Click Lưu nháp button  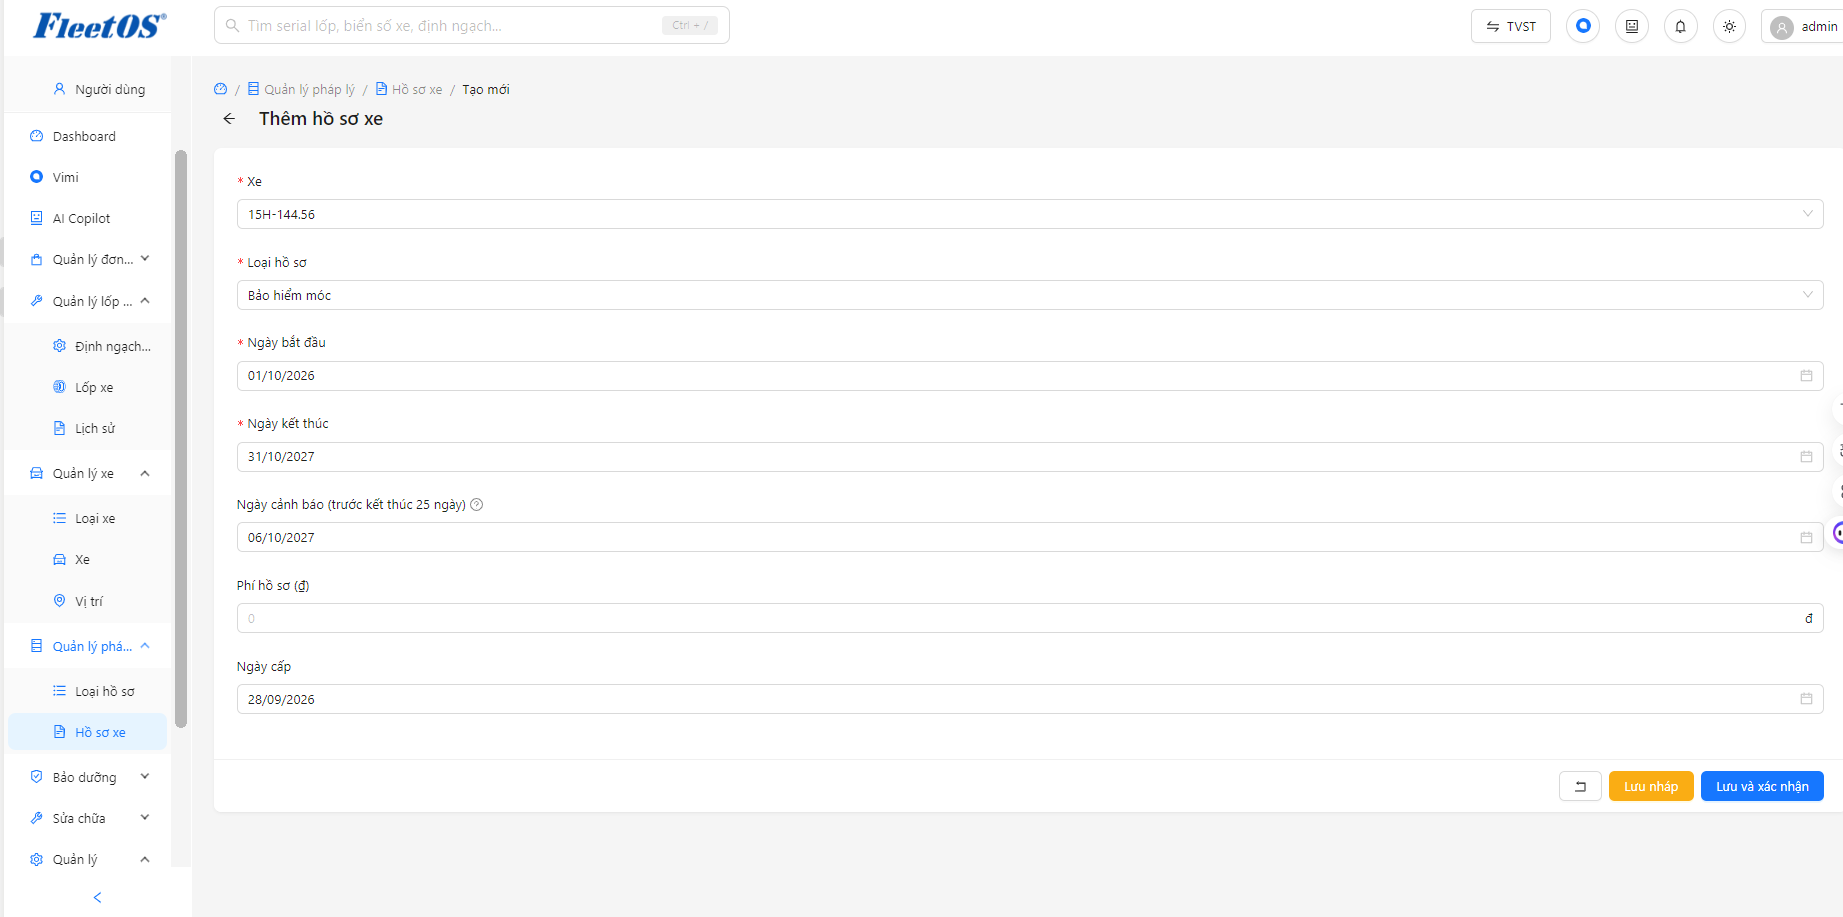pyautogui.click(x=1651, y=786)
